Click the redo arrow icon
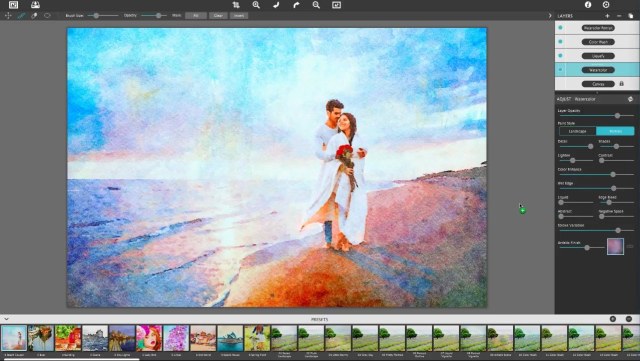The image size is (640, 361). pyautogui.click(x=296, y=5)
